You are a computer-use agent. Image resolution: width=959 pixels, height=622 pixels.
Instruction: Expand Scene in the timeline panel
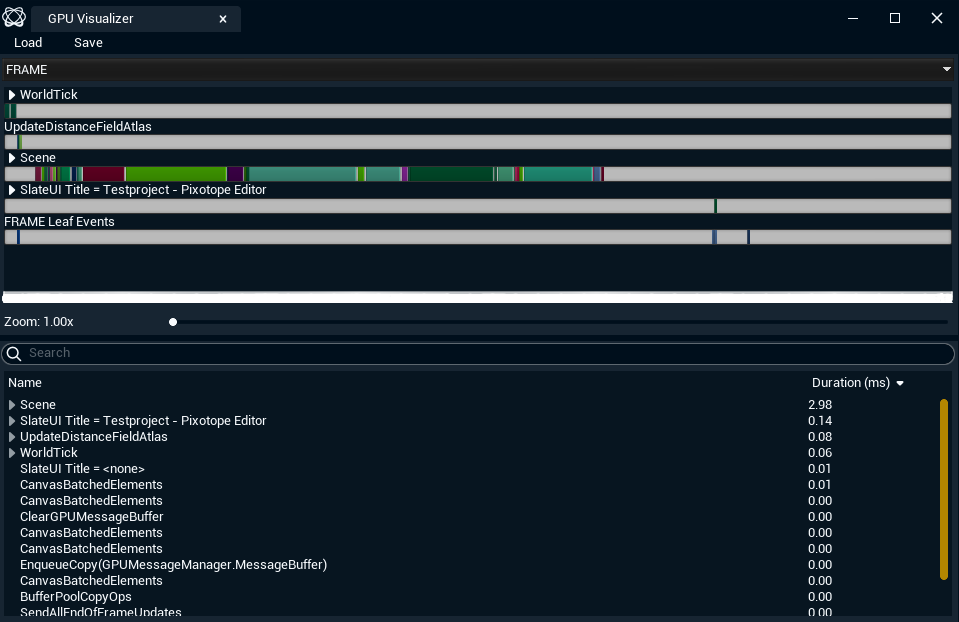click(x=12, y=158)
